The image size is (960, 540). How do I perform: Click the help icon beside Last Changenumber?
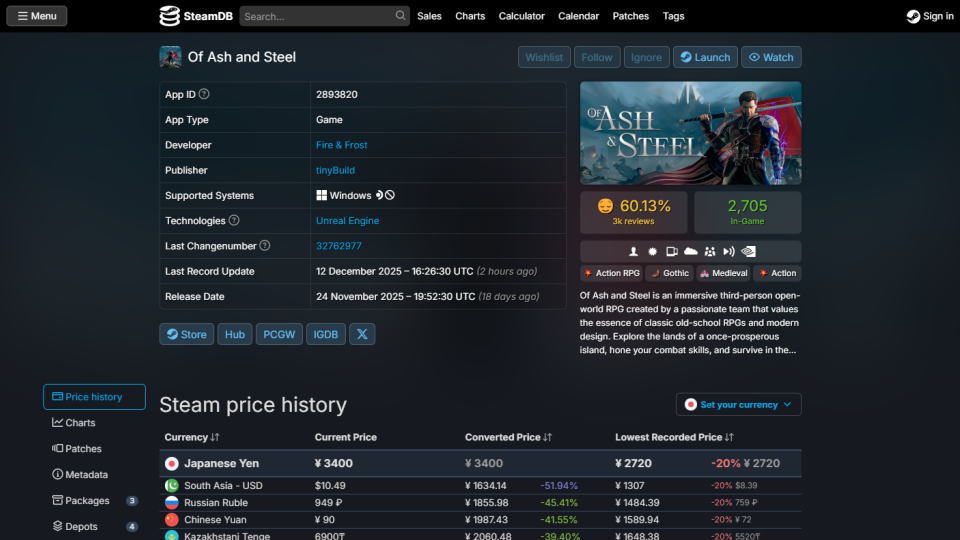pyautogui.click(x=265, y=245)
